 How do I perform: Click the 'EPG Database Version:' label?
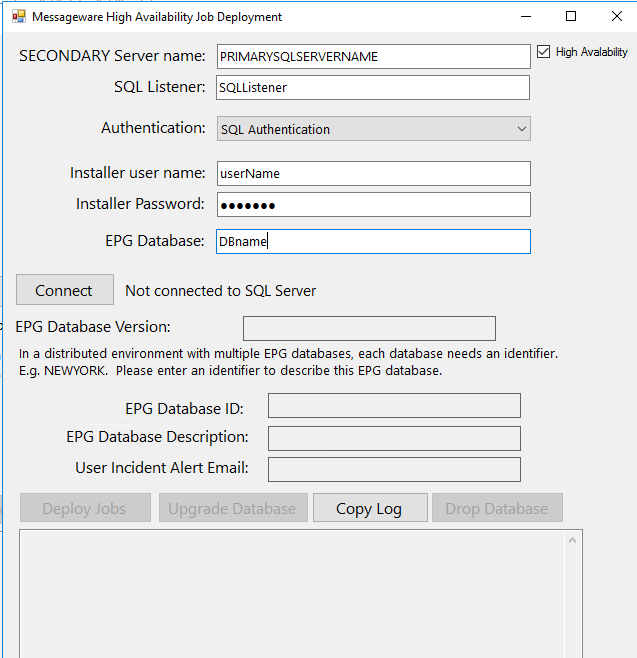pyautogui.click(x=93, y=327)
